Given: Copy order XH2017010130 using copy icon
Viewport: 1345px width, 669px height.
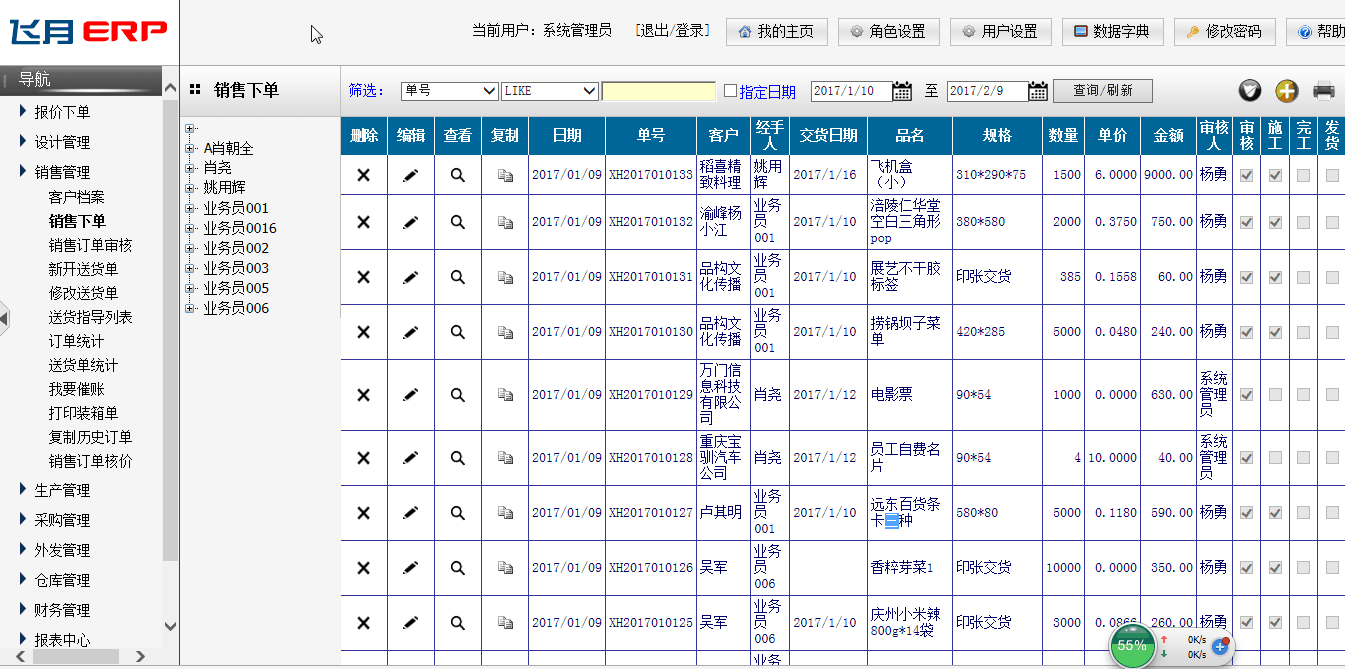Looking at the screenshot, I should tap(506, 332).
